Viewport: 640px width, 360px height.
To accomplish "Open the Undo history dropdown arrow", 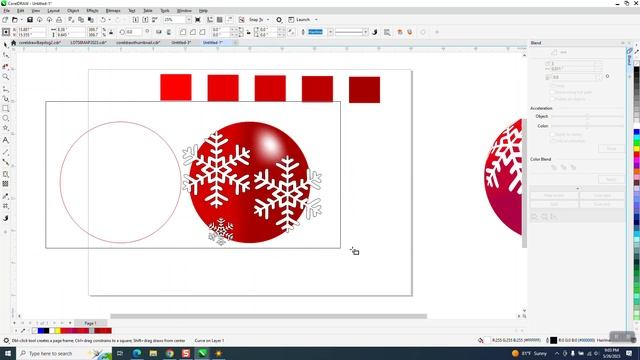I will (x=109, y=20).
